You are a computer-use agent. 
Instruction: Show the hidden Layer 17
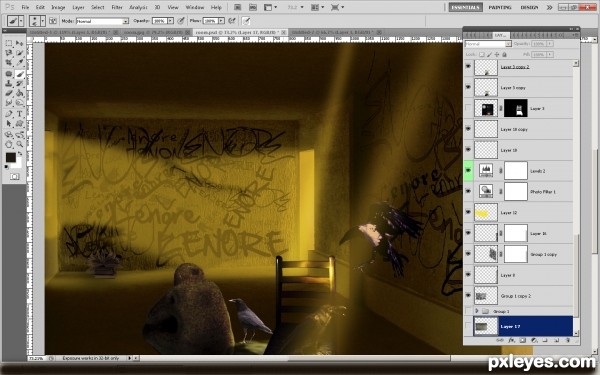coord(468,326)
